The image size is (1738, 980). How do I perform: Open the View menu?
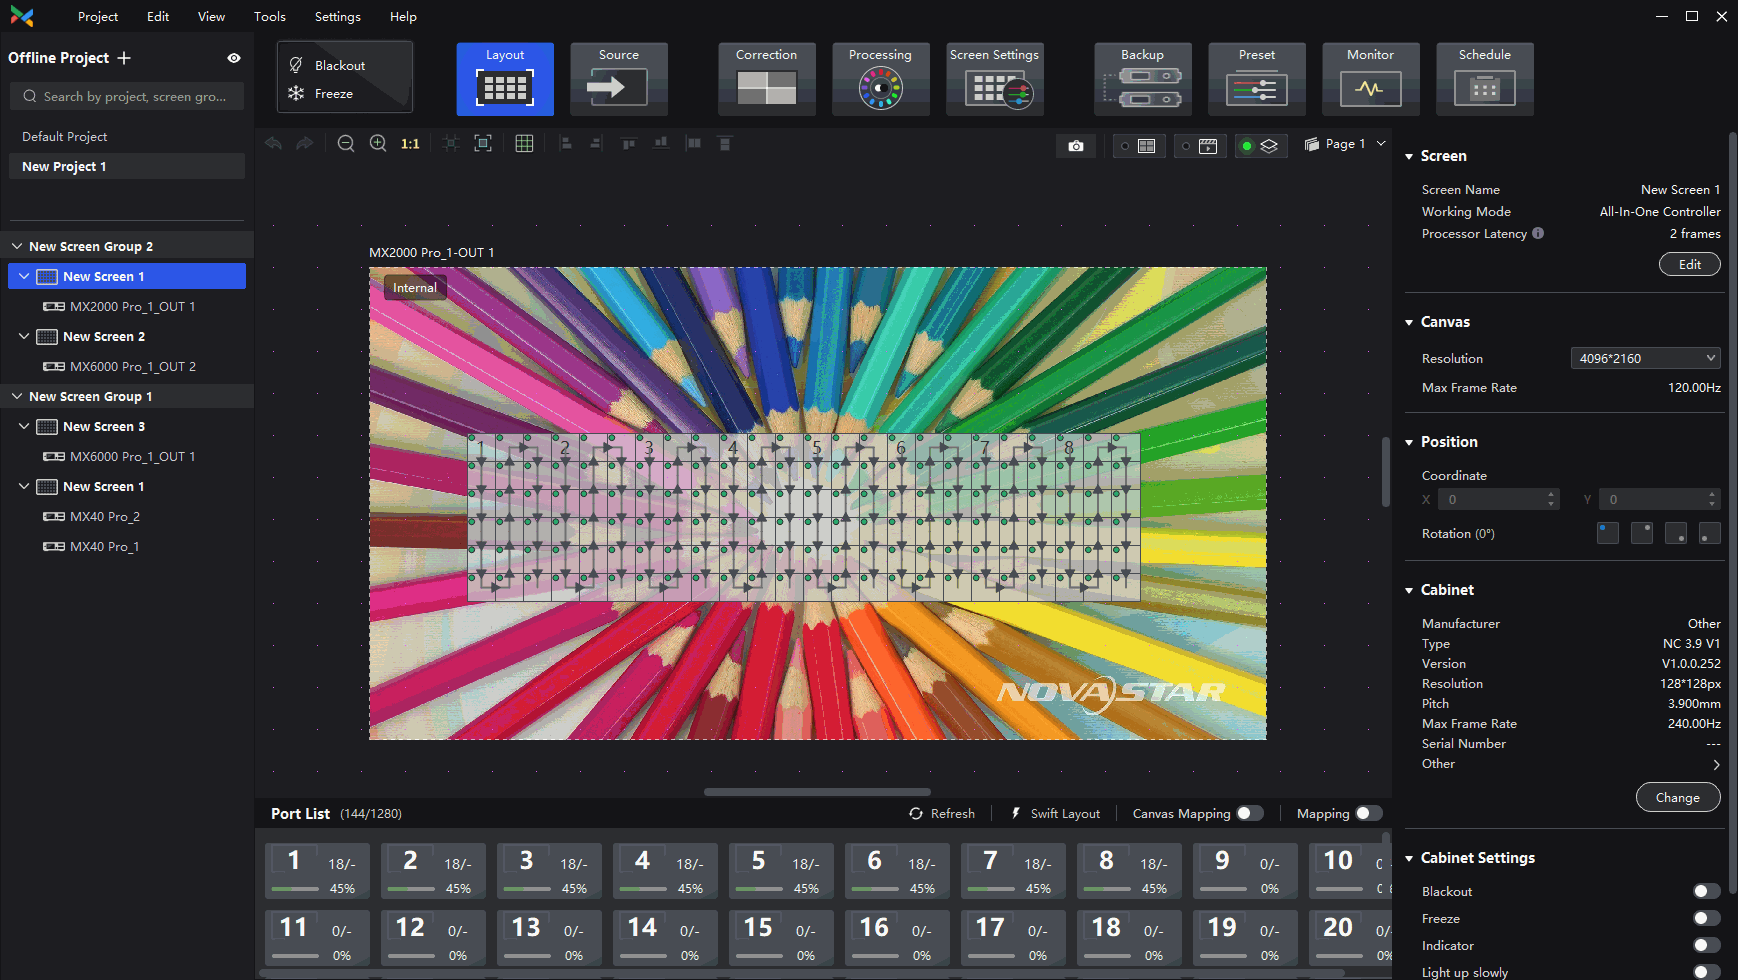click(x=211, y=17)
